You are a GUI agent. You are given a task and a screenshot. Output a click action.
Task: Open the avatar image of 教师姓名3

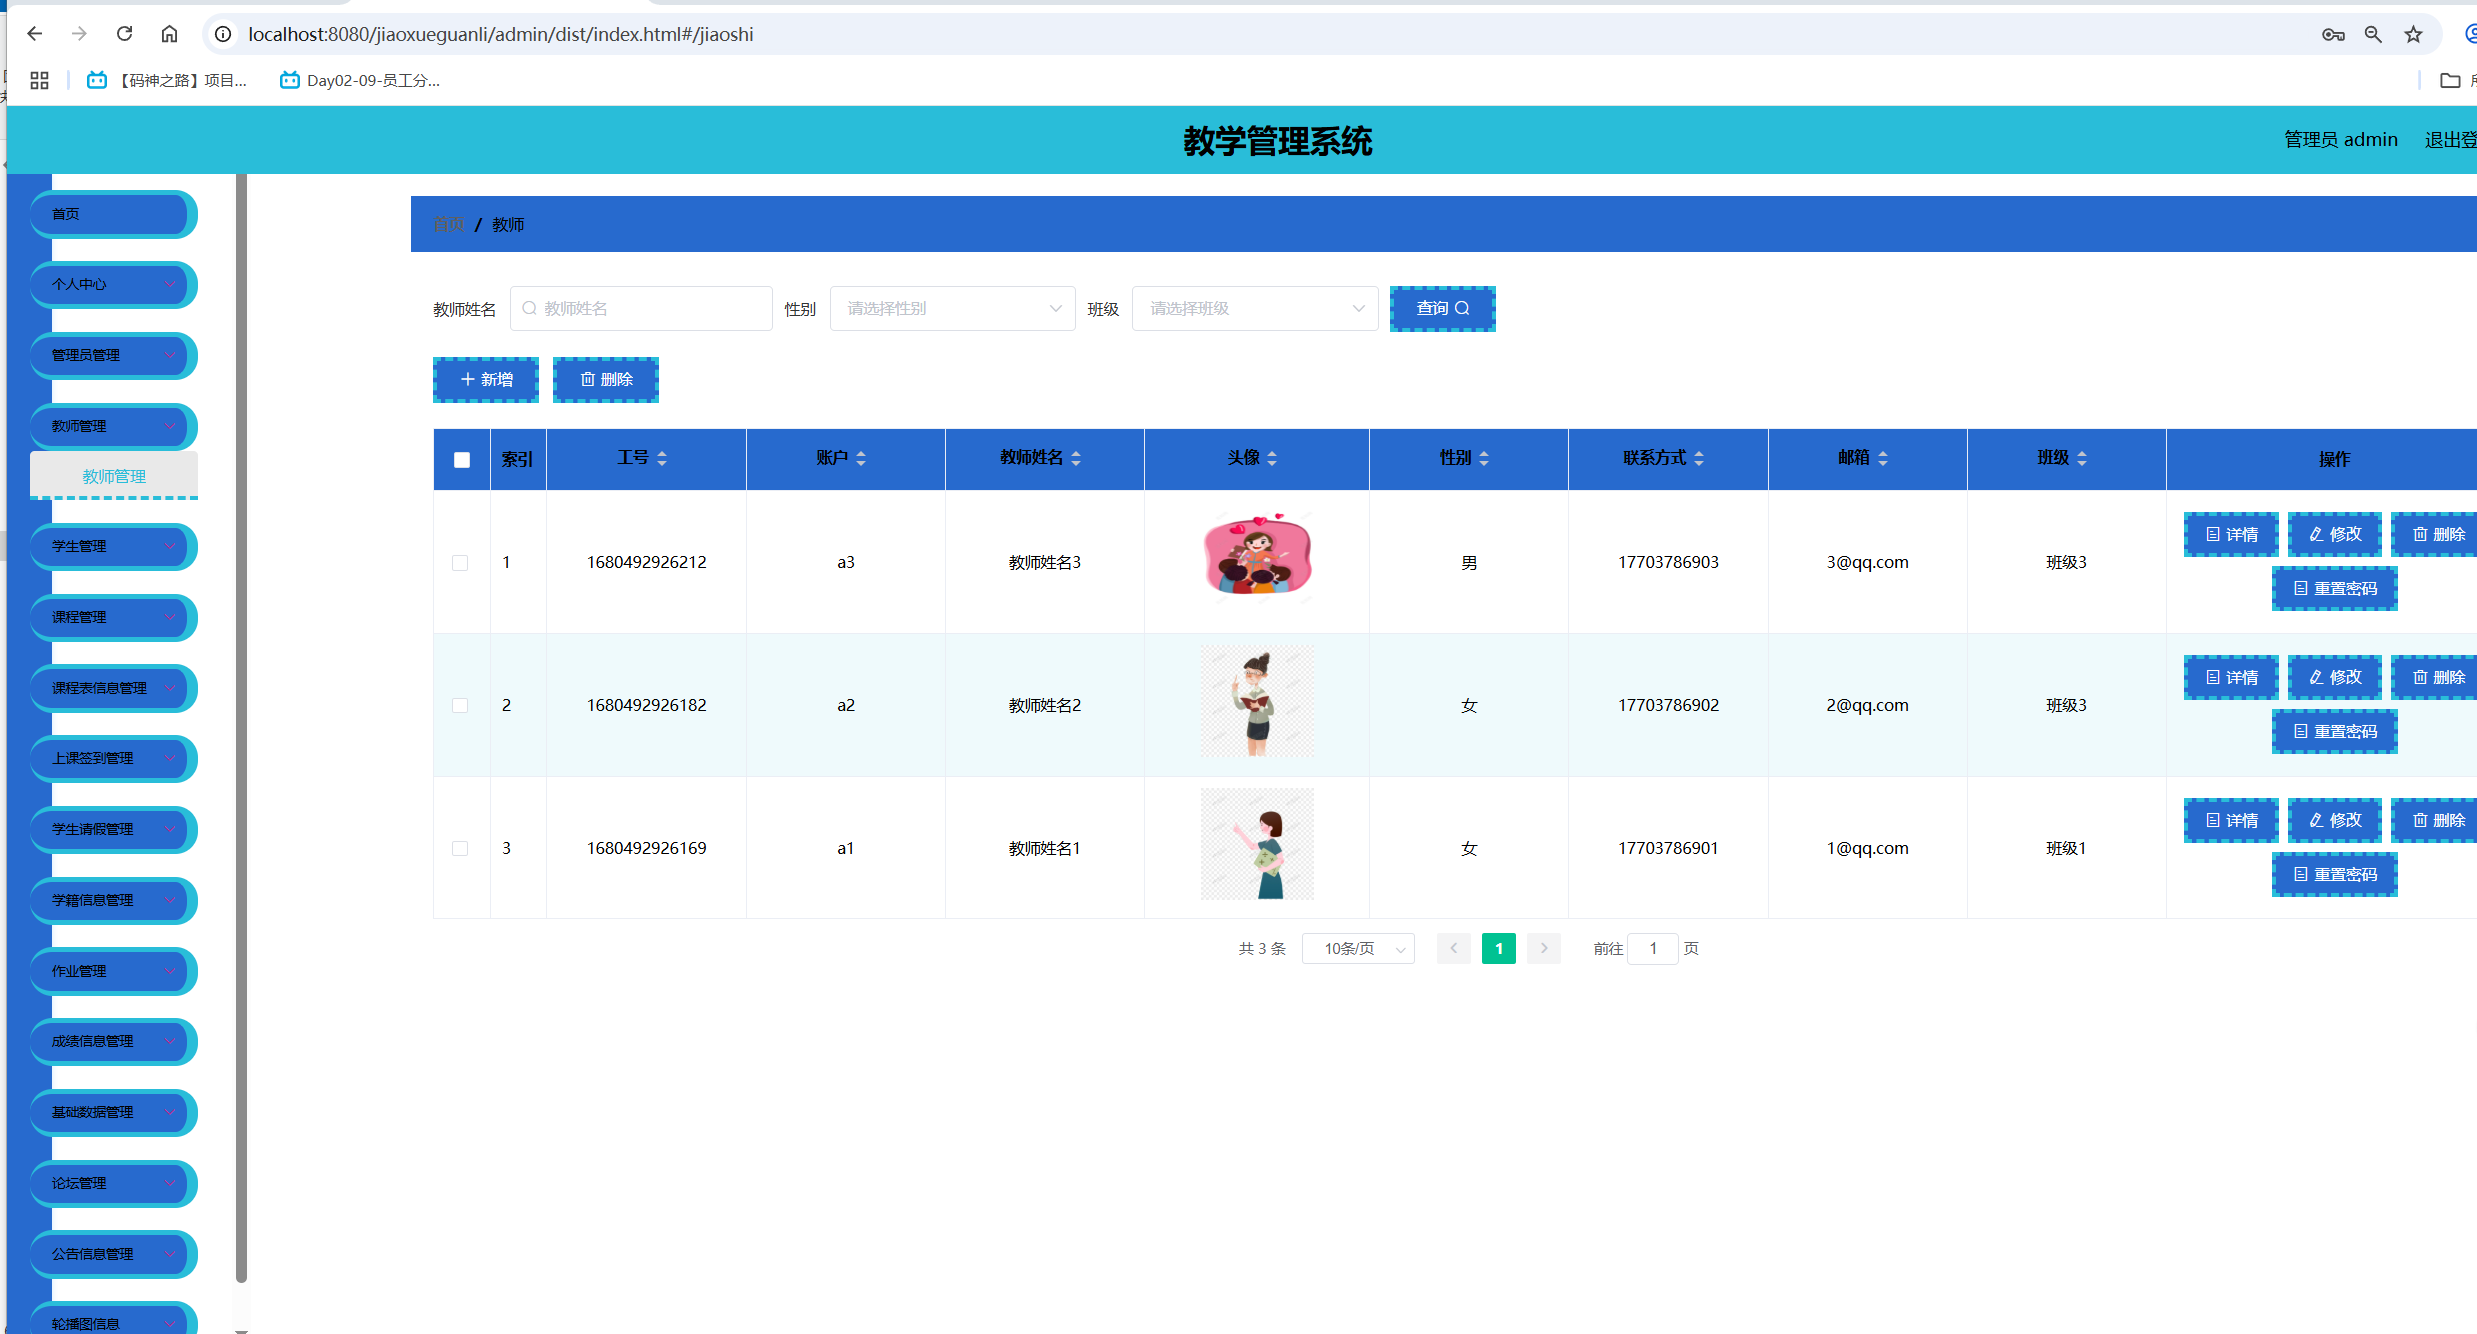1258,556
